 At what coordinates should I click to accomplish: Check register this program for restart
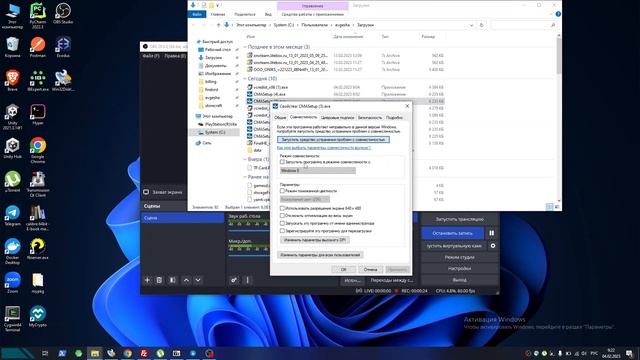click(282, 231)
